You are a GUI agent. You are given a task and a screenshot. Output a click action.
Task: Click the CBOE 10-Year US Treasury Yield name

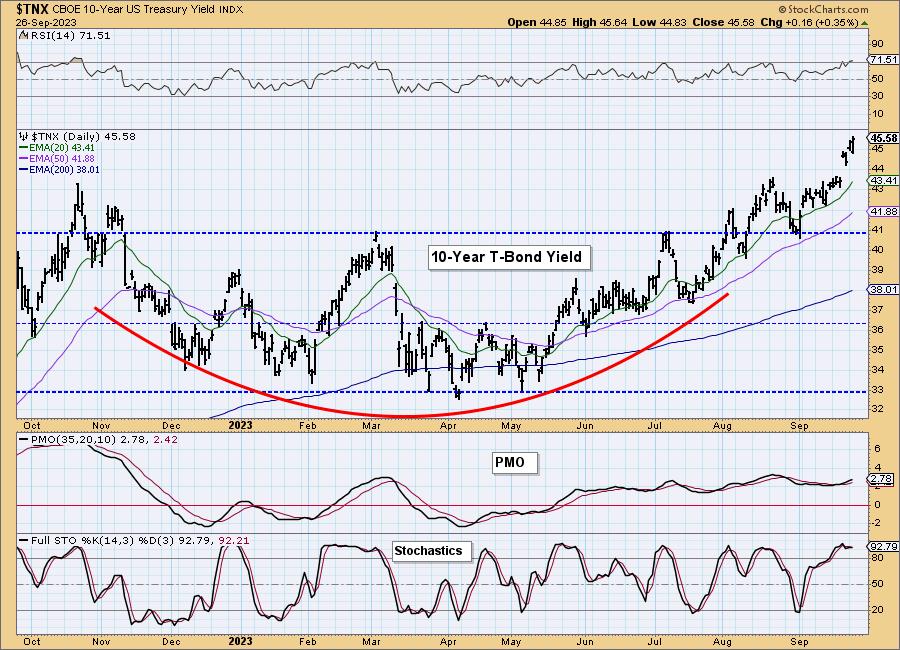[134, 10]
